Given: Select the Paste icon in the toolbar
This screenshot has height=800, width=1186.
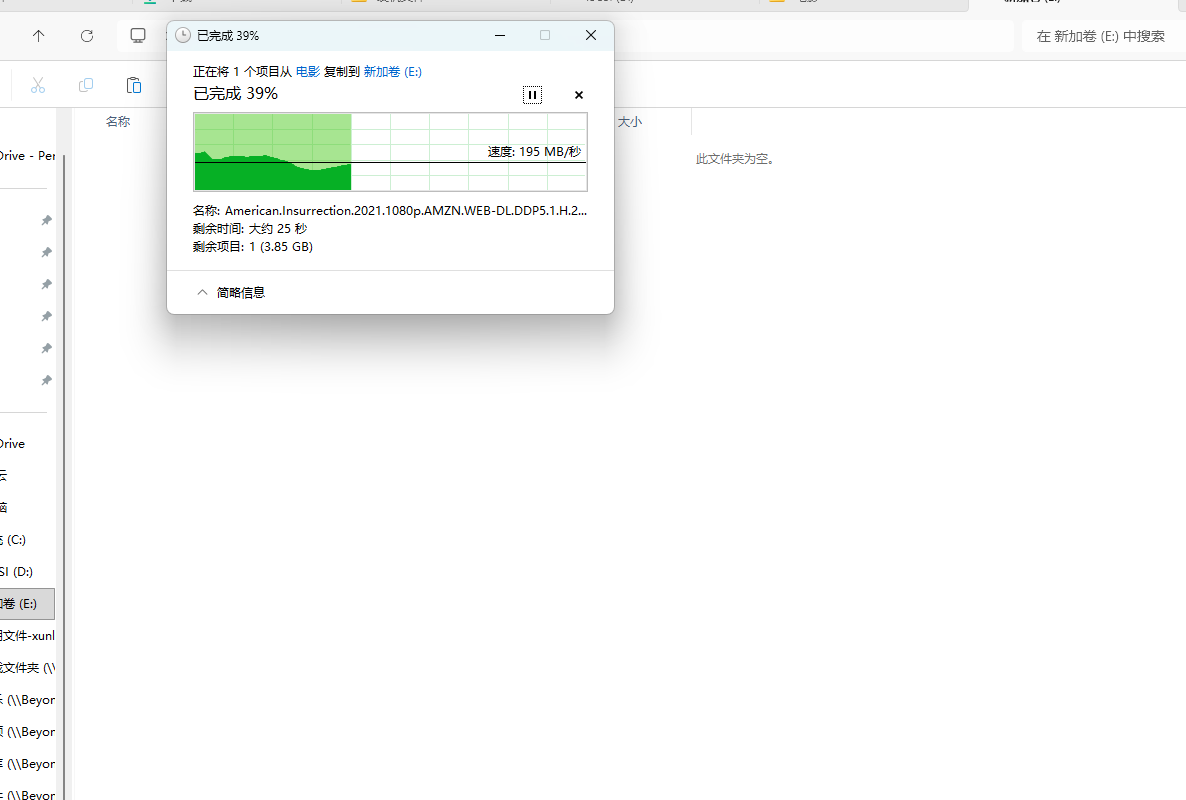Looking at the screenshot, I should tap(133, 86).
